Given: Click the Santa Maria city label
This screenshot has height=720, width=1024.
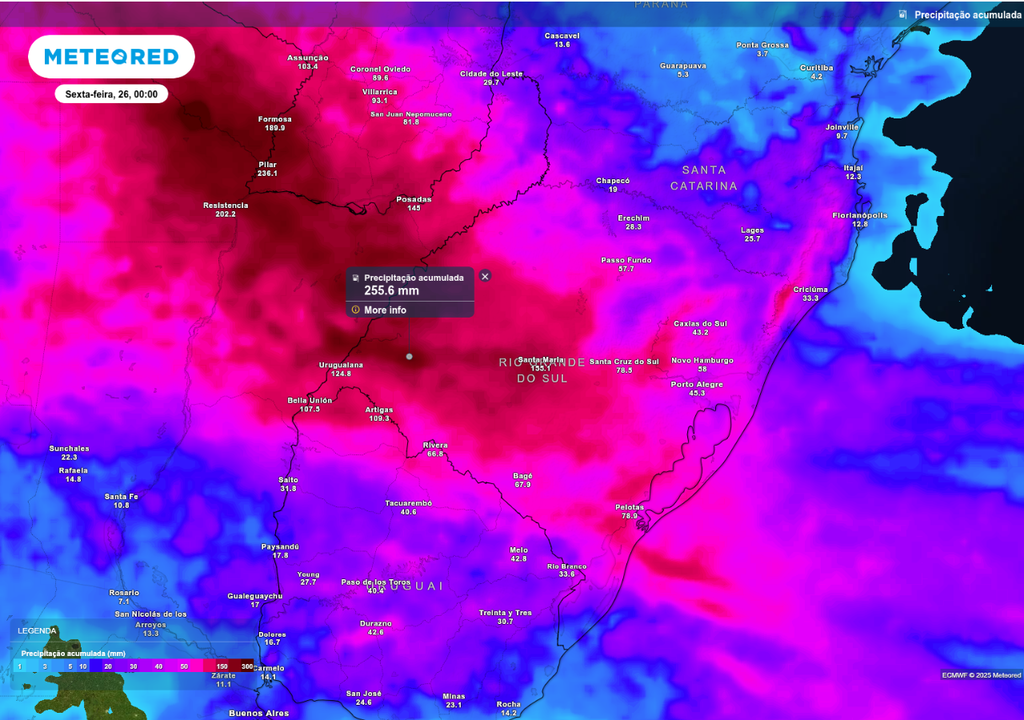Looking at the screenshot, I should pyautogui.click(x=539, y=359).
